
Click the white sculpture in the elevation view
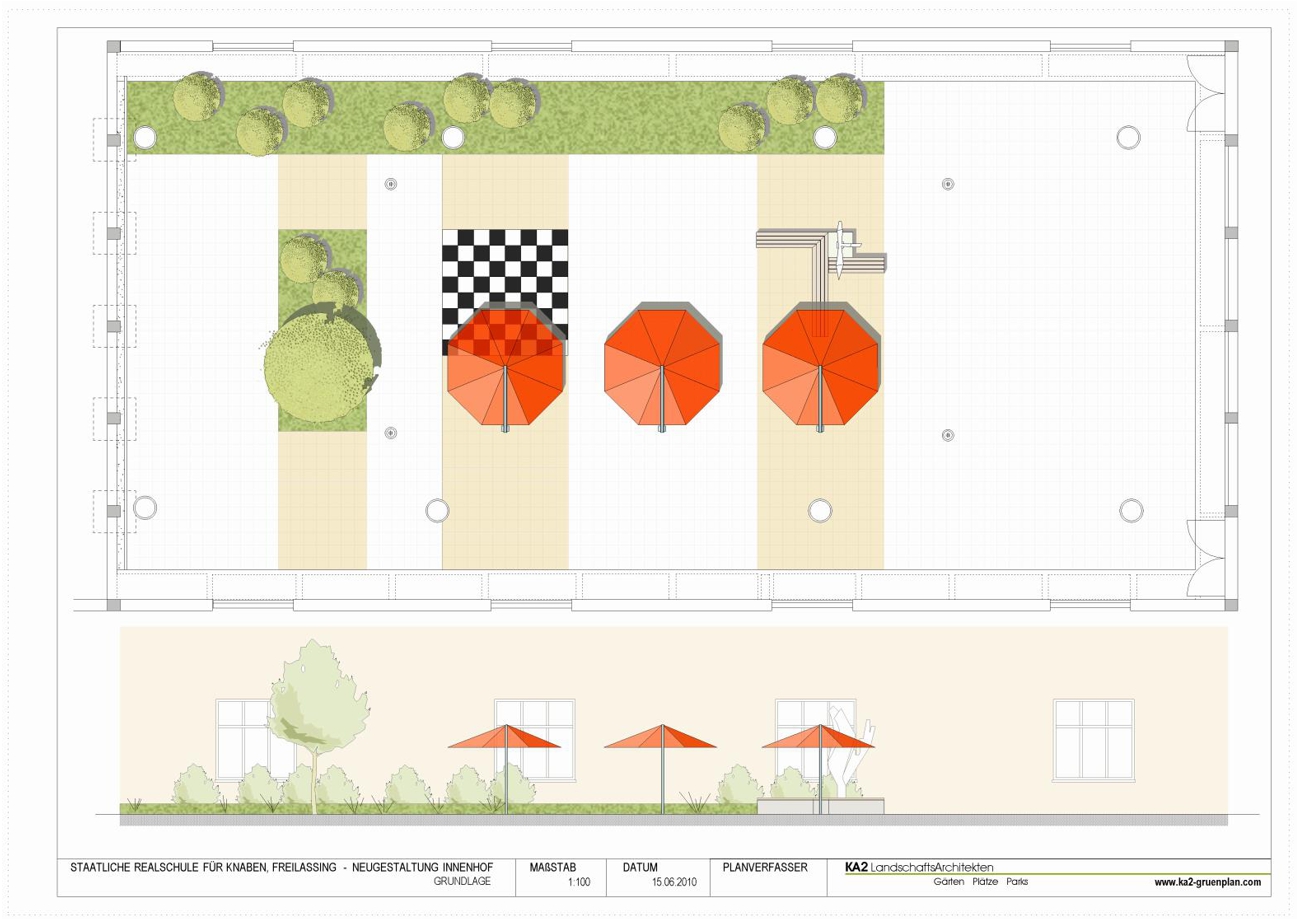click(845, 752)
